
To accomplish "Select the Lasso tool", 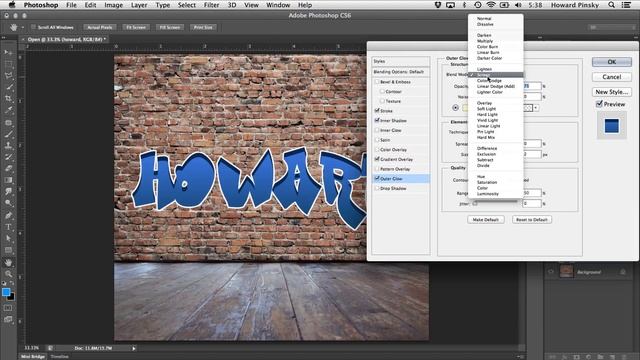I will 8,76.
